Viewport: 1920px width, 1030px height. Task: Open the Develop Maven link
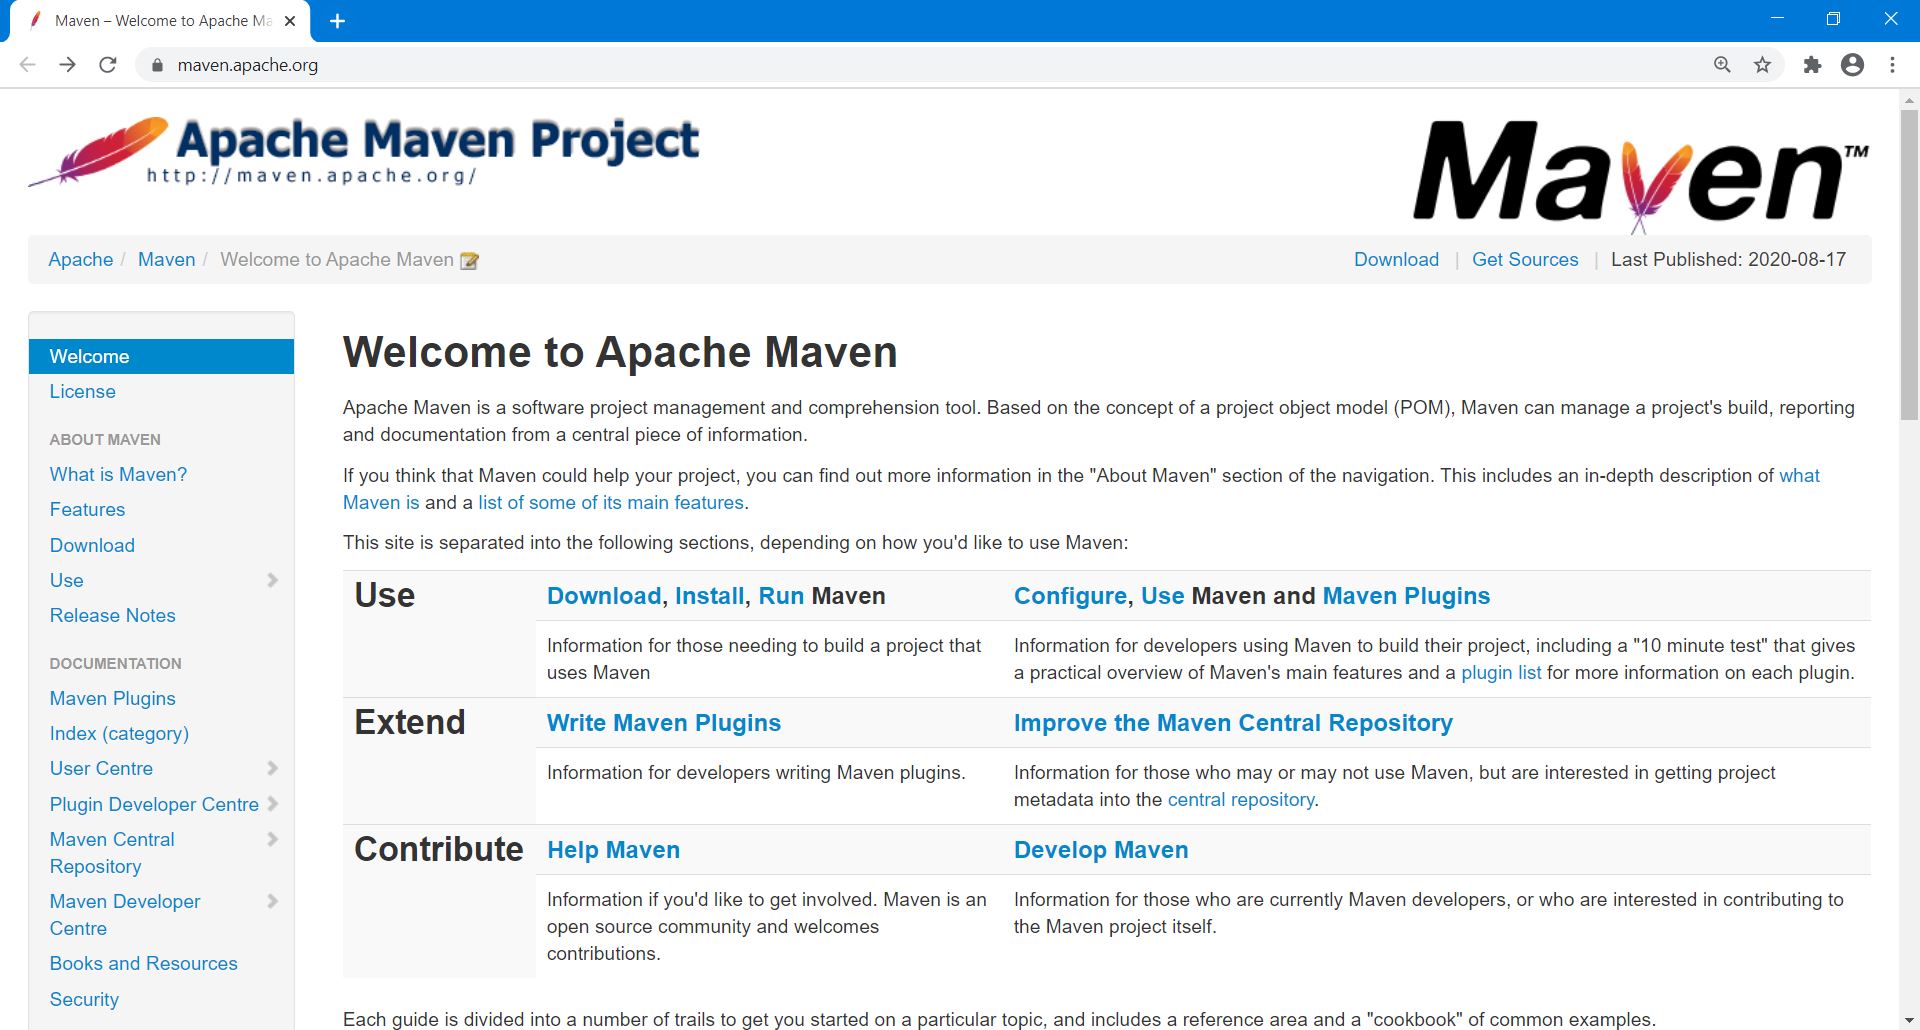[1101, 850]
